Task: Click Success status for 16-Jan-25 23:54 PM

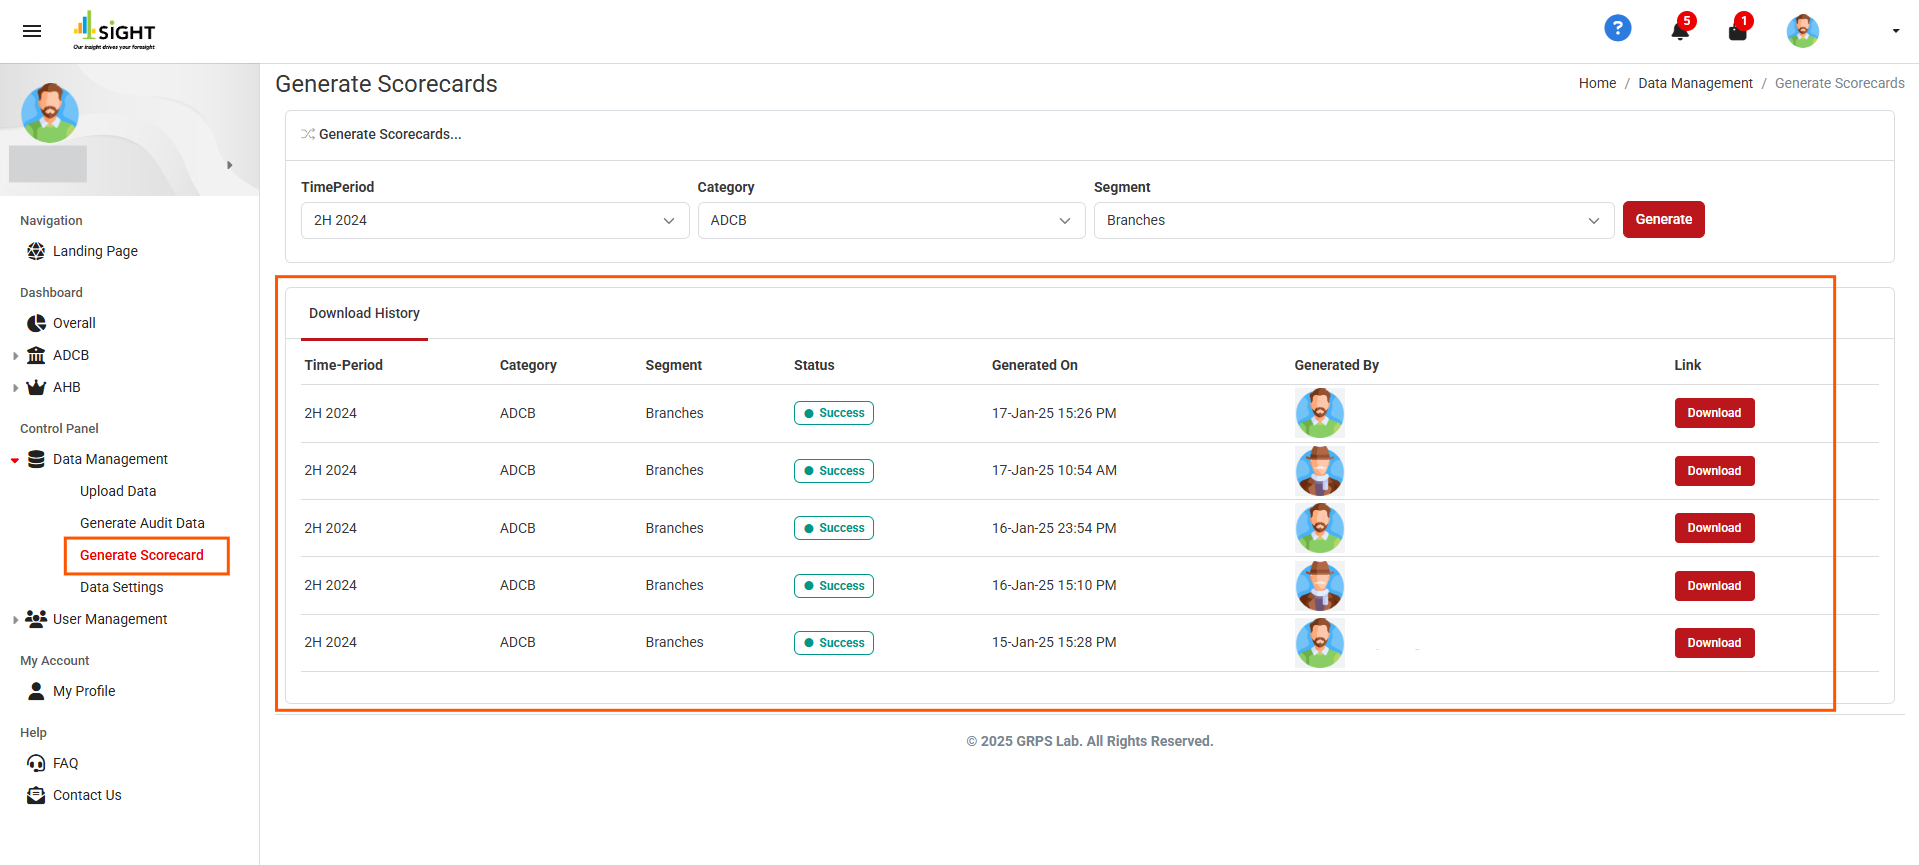Action: 834,528
